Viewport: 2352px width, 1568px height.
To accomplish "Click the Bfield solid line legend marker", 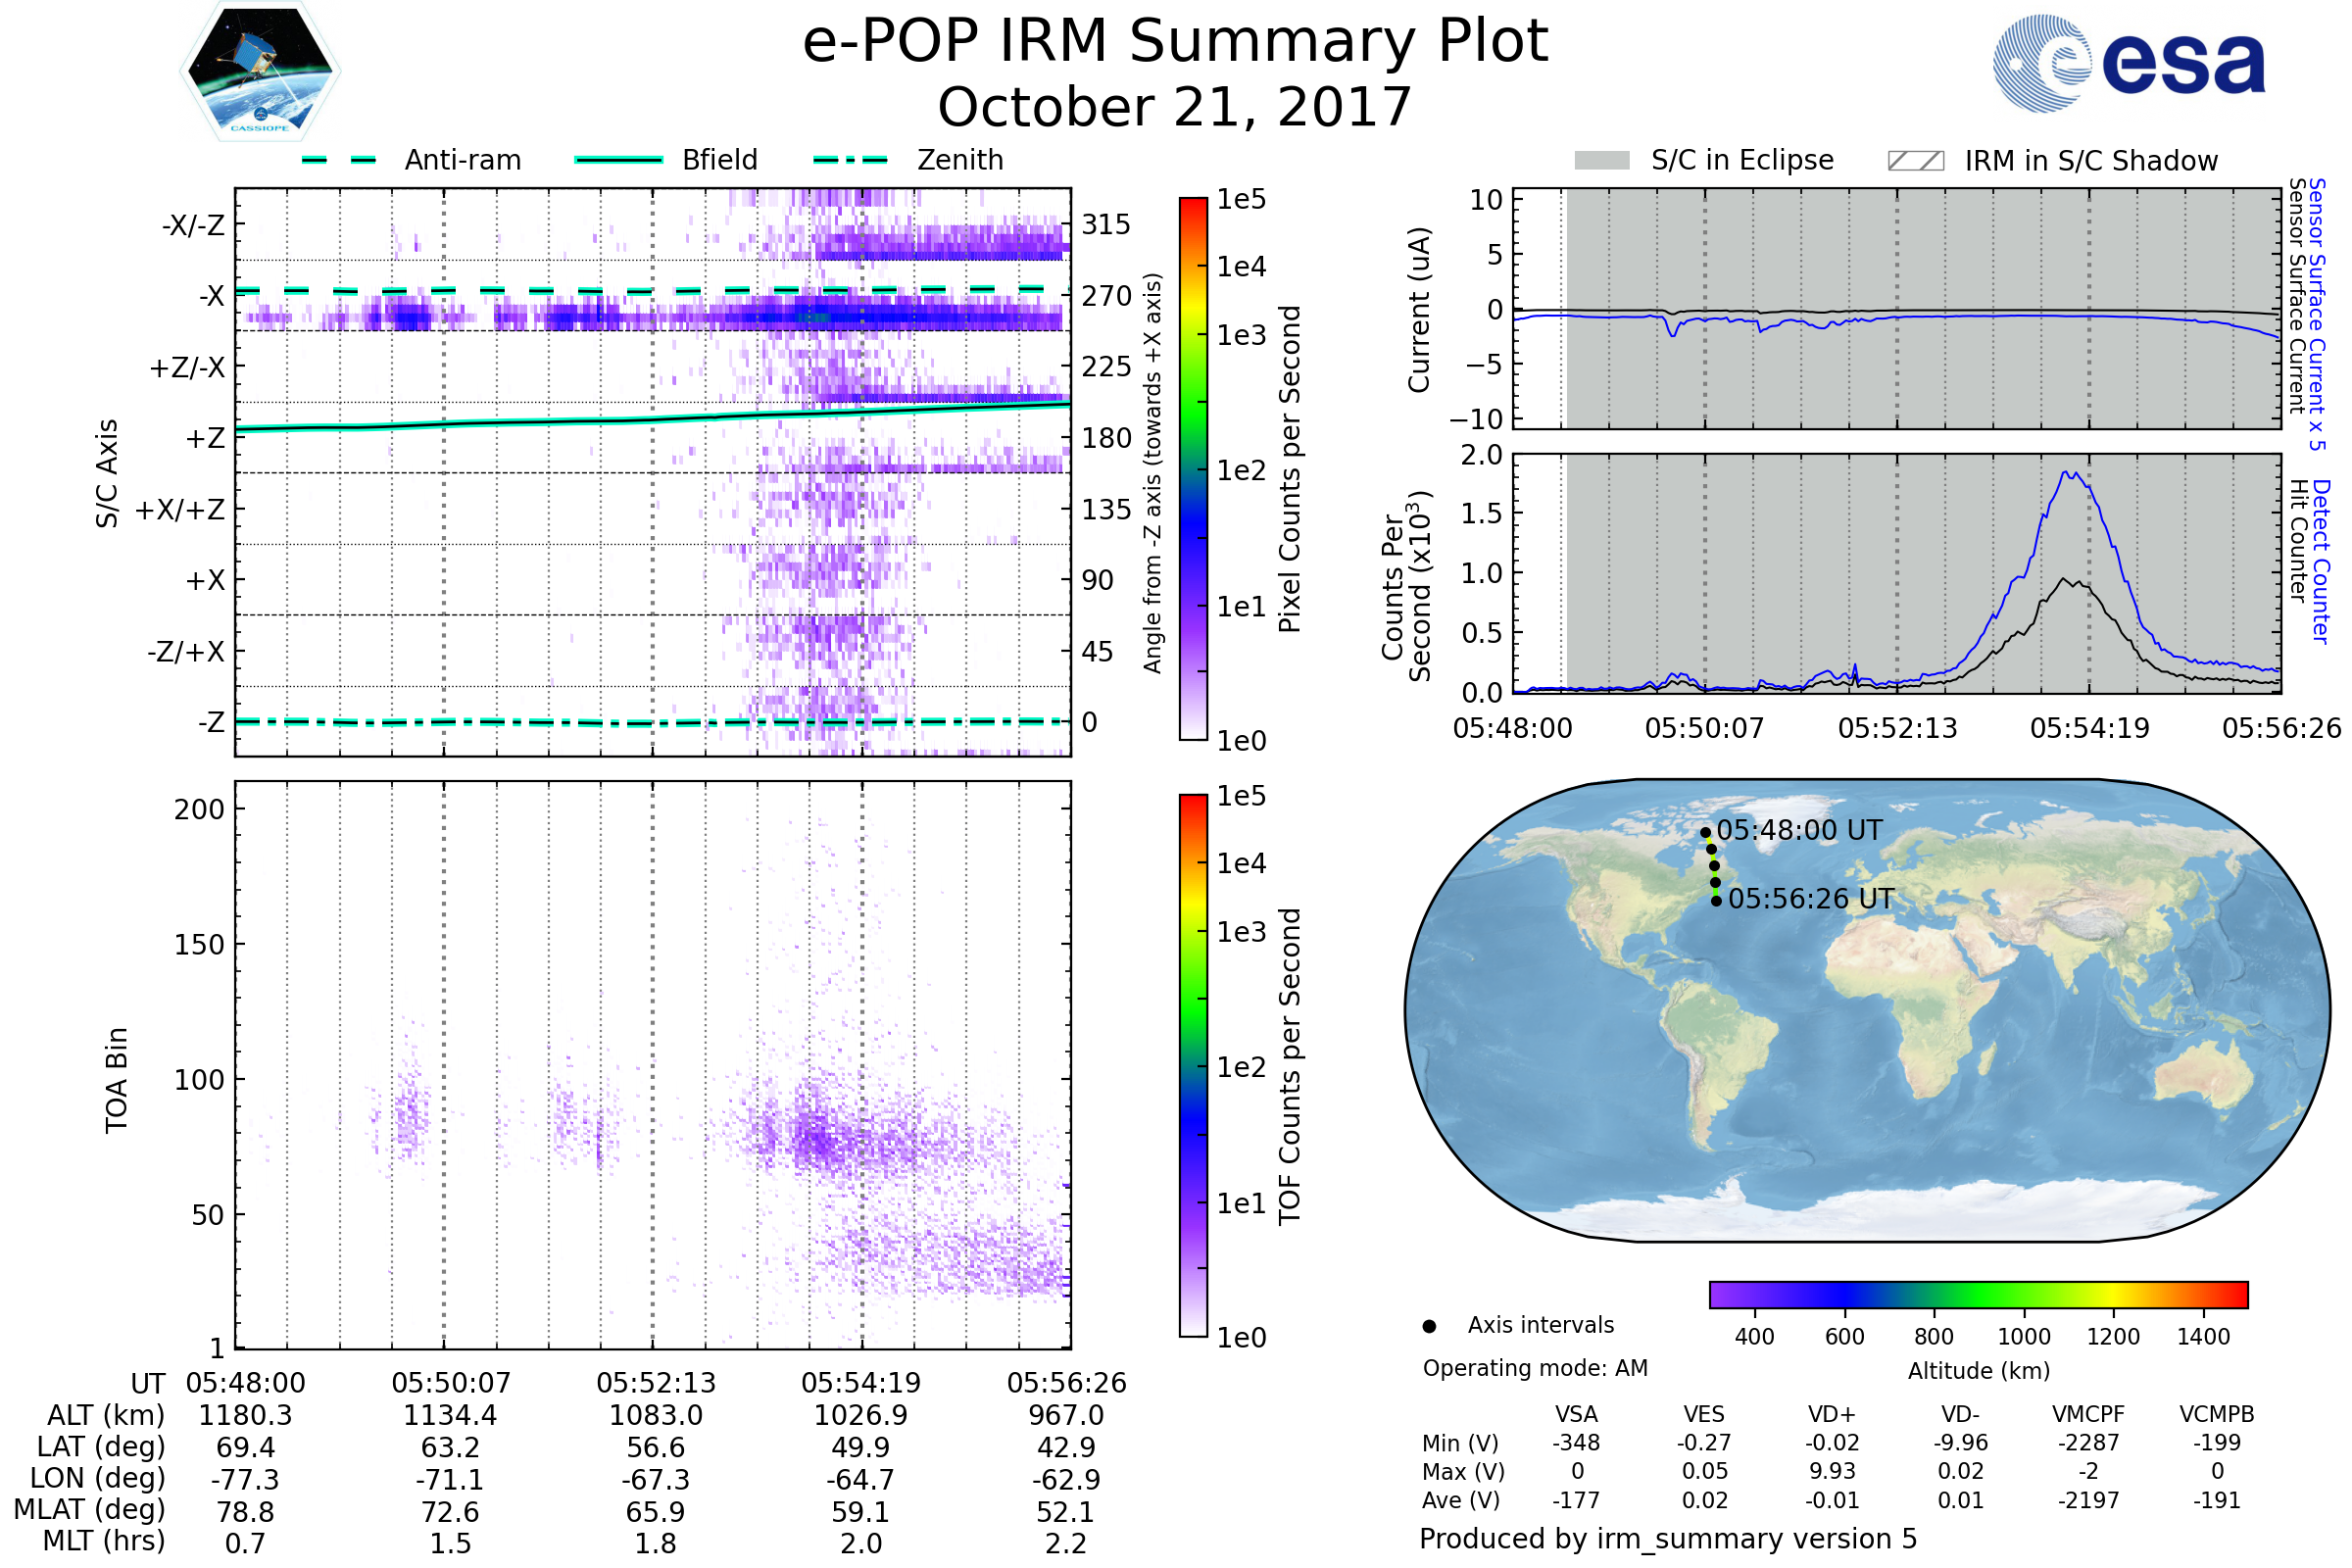I will [x=618, y=160].
